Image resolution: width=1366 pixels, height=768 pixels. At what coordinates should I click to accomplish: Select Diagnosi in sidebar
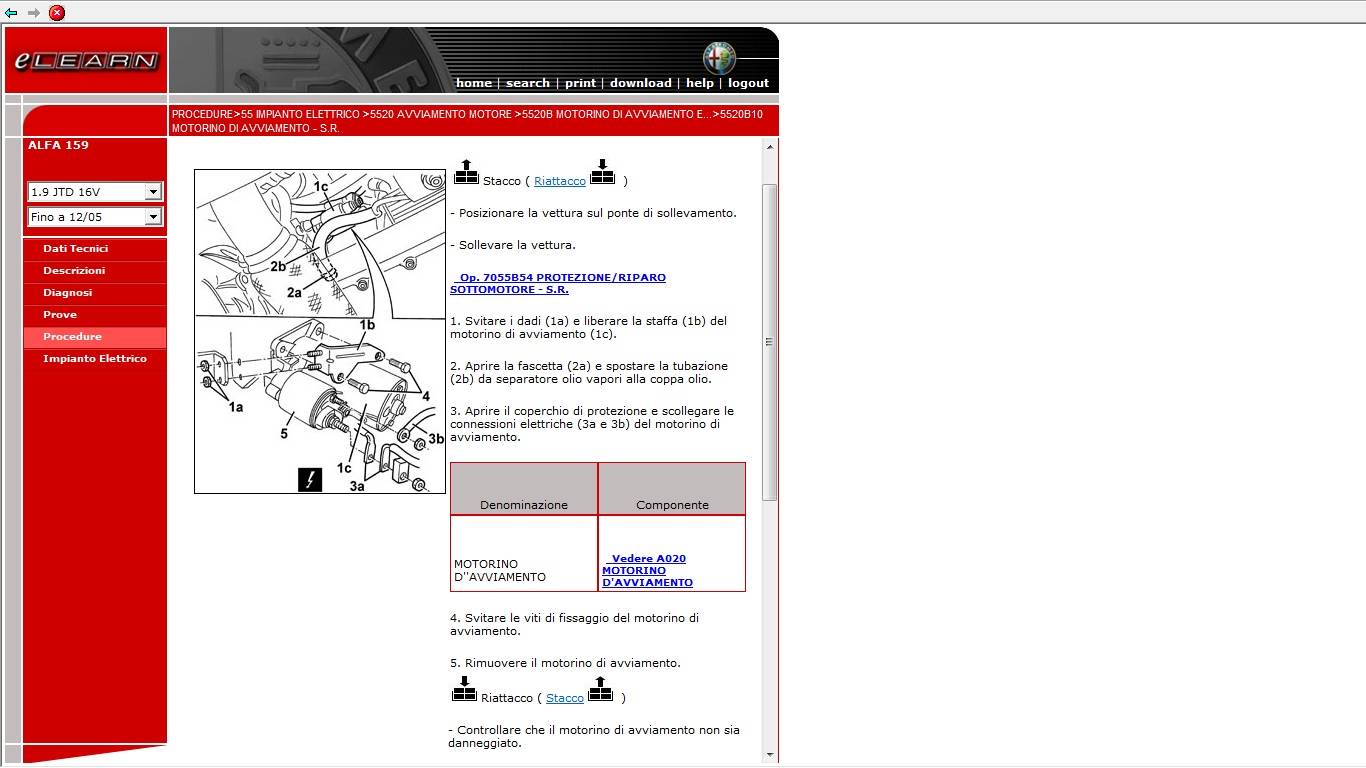(x=67, y=292)
